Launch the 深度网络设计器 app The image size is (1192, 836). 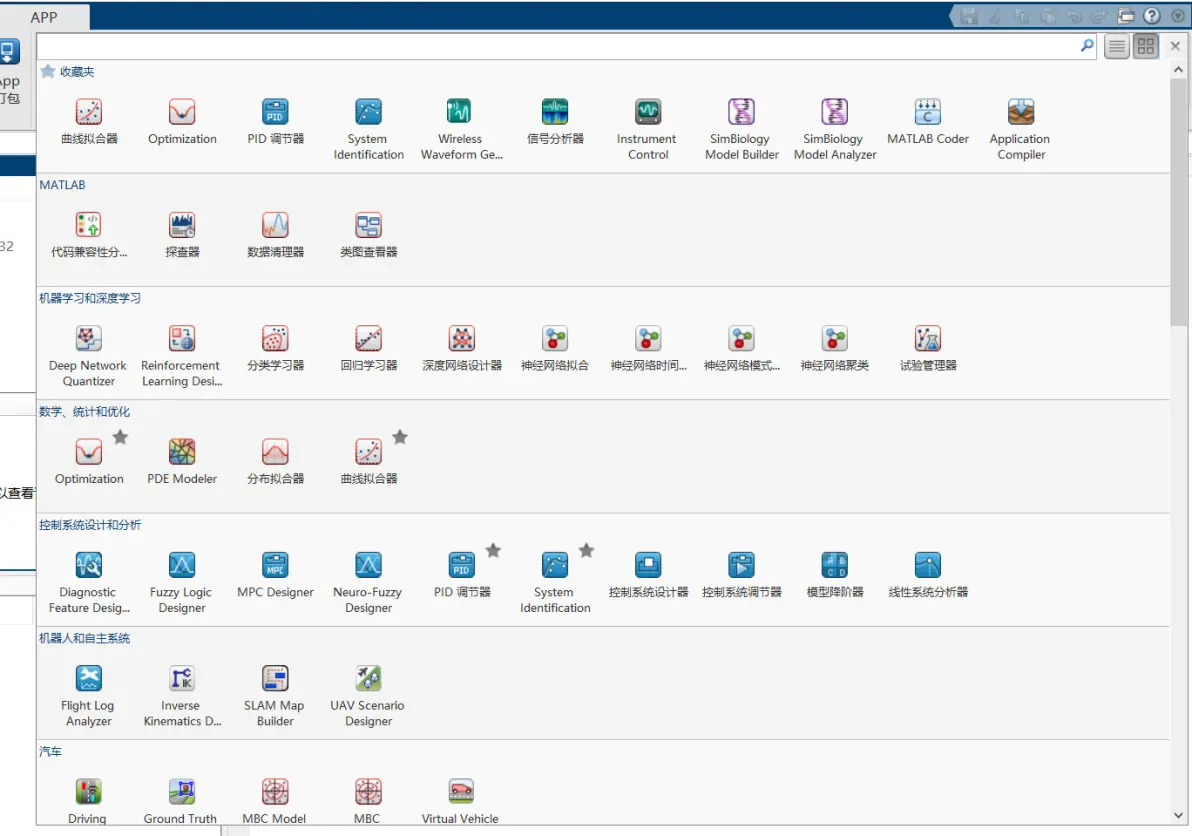click(x=461, y=348)
